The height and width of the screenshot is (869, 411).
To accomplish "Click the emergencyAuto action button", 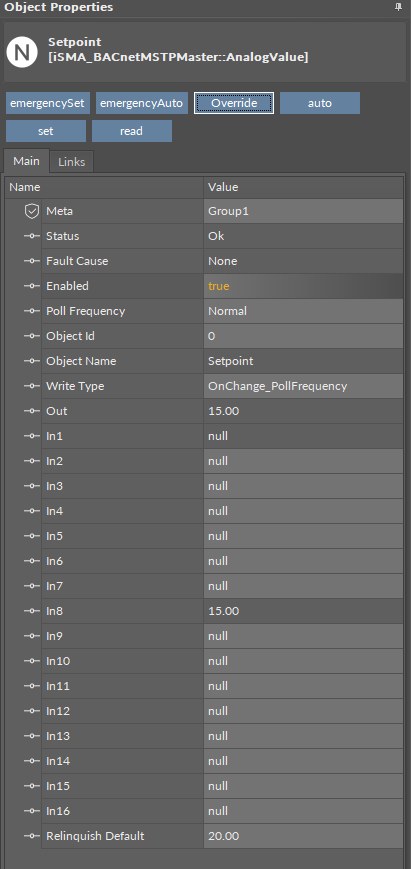I will click(141, 103).
